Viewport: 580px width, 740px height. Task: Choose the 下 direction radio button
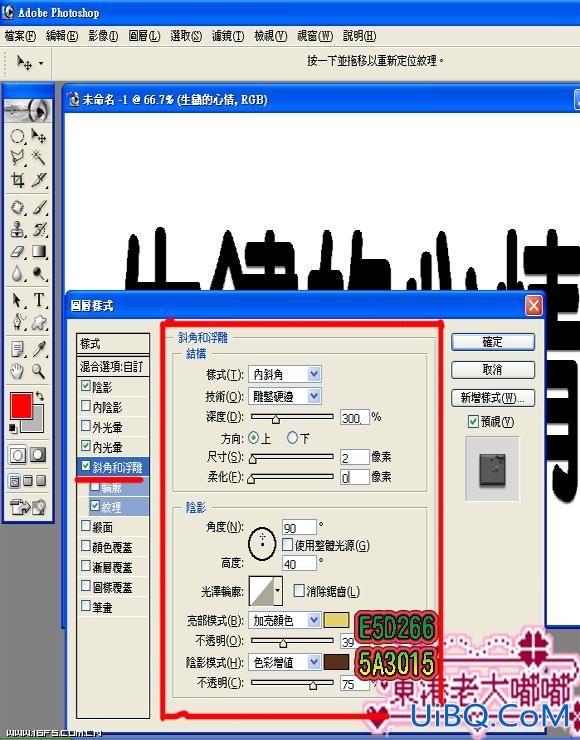tap(293, 438)
